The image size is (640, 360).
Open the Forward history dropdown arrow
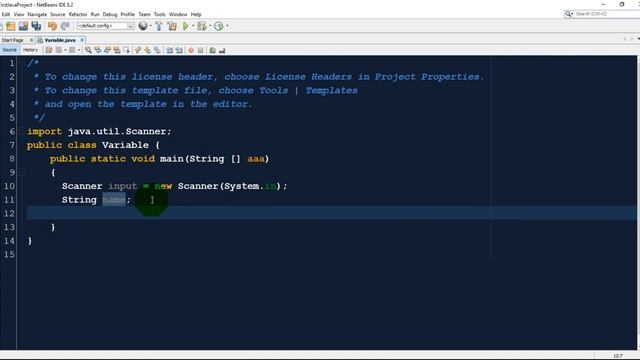(79, 50)
